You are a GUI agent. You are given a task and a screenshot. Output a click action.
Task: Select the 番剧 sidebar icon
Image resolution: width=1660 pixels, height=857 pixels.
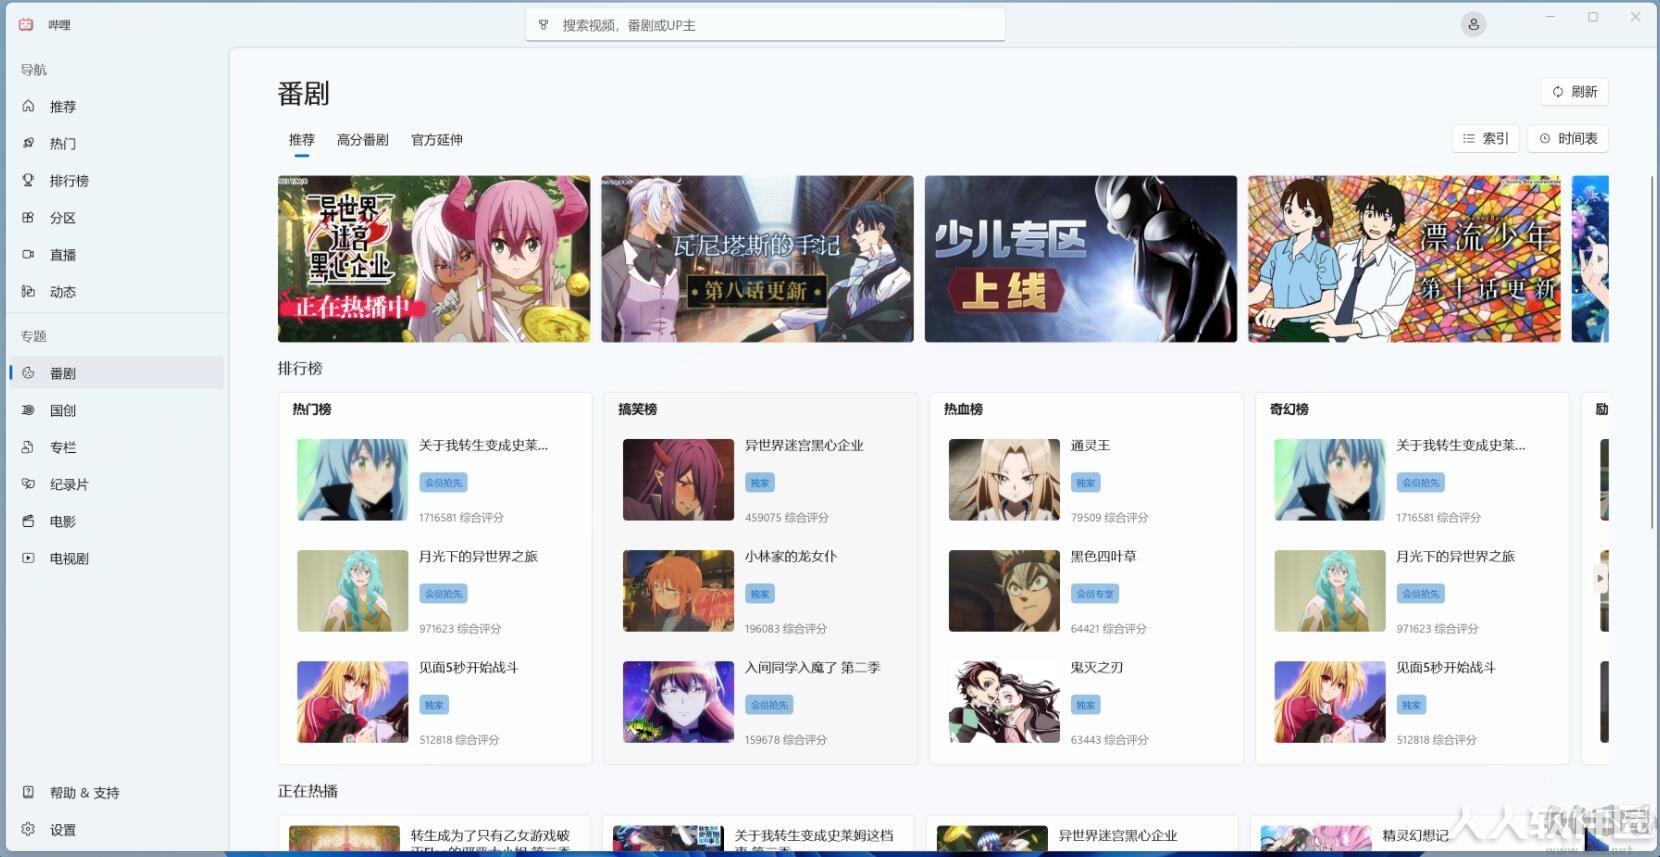tap(28, 373)
